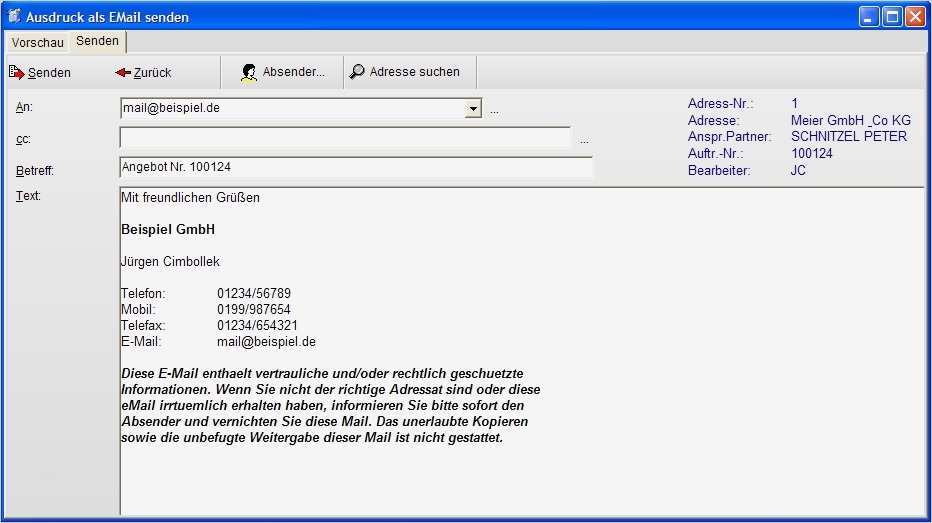Click the Auftr.-Nr. value 100124

tap(812, 153)
